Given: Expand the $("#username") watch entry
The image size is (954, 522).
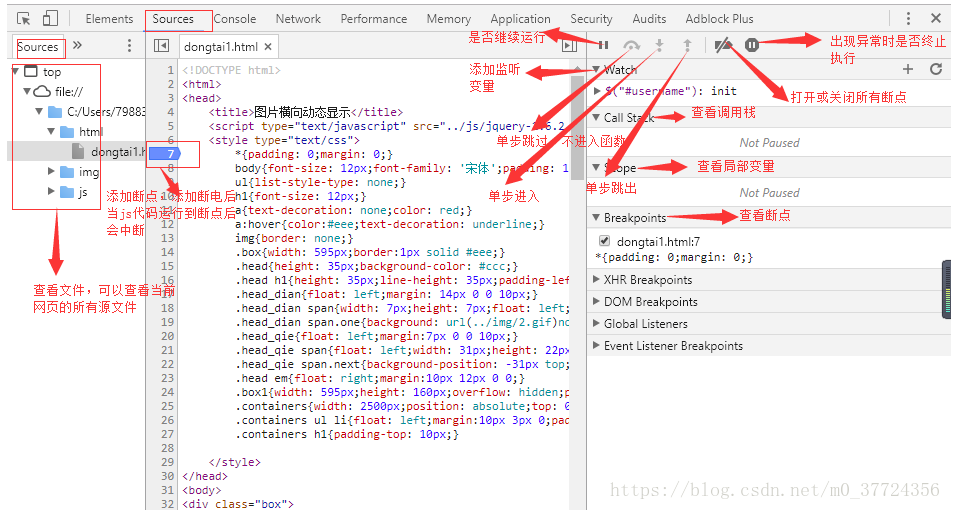Looking at the screenshot, I should point(597,91).
